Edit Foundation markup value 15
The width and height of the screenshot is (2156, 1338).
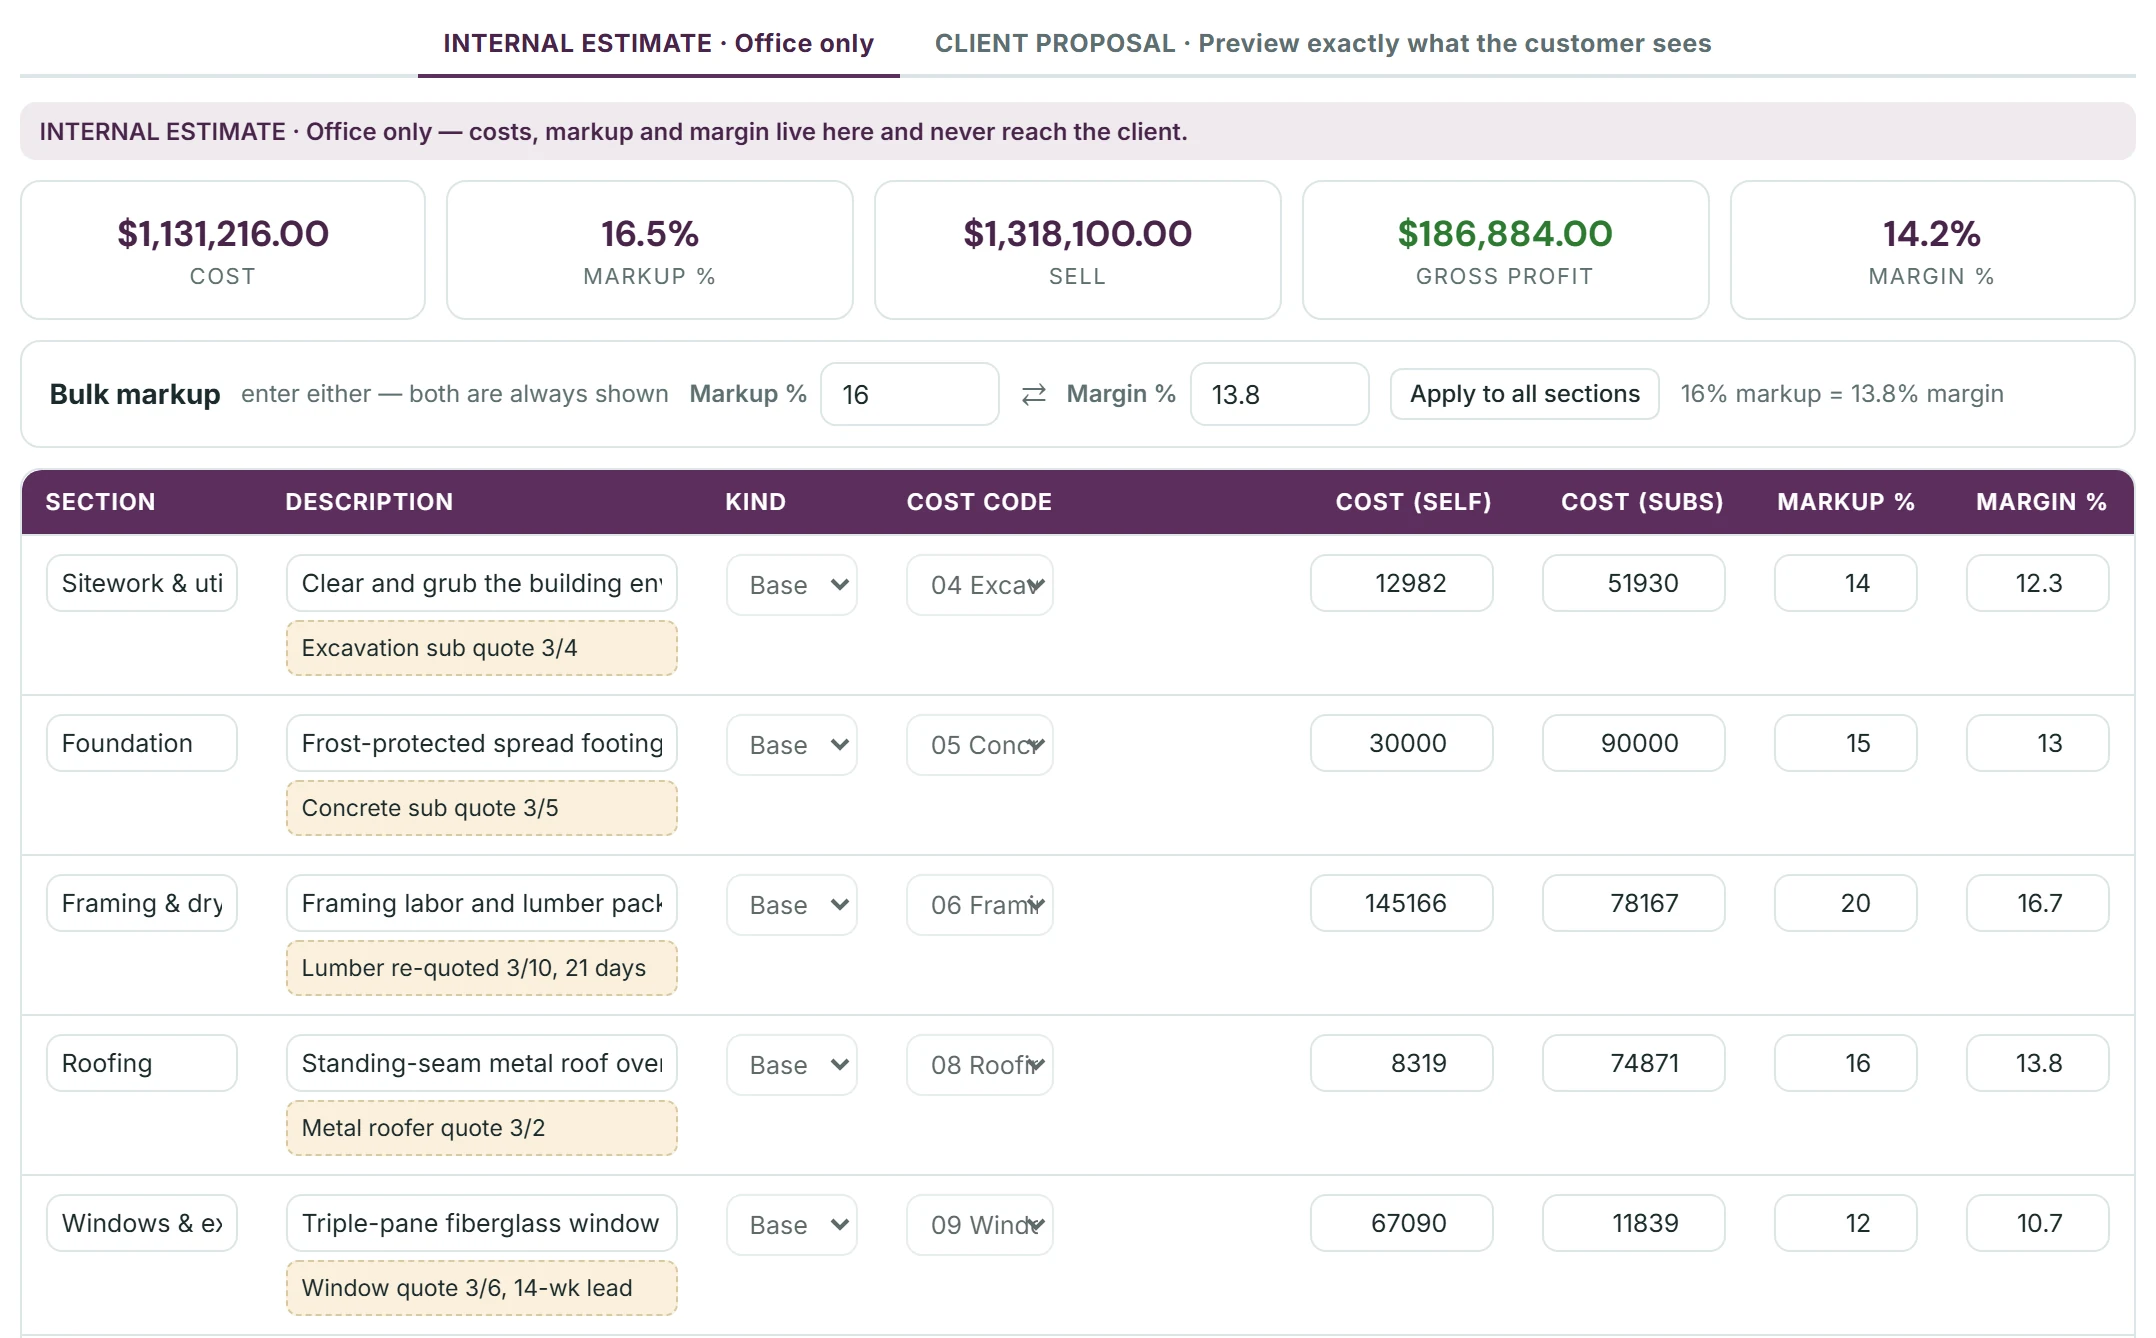(x=1846, y=743)
